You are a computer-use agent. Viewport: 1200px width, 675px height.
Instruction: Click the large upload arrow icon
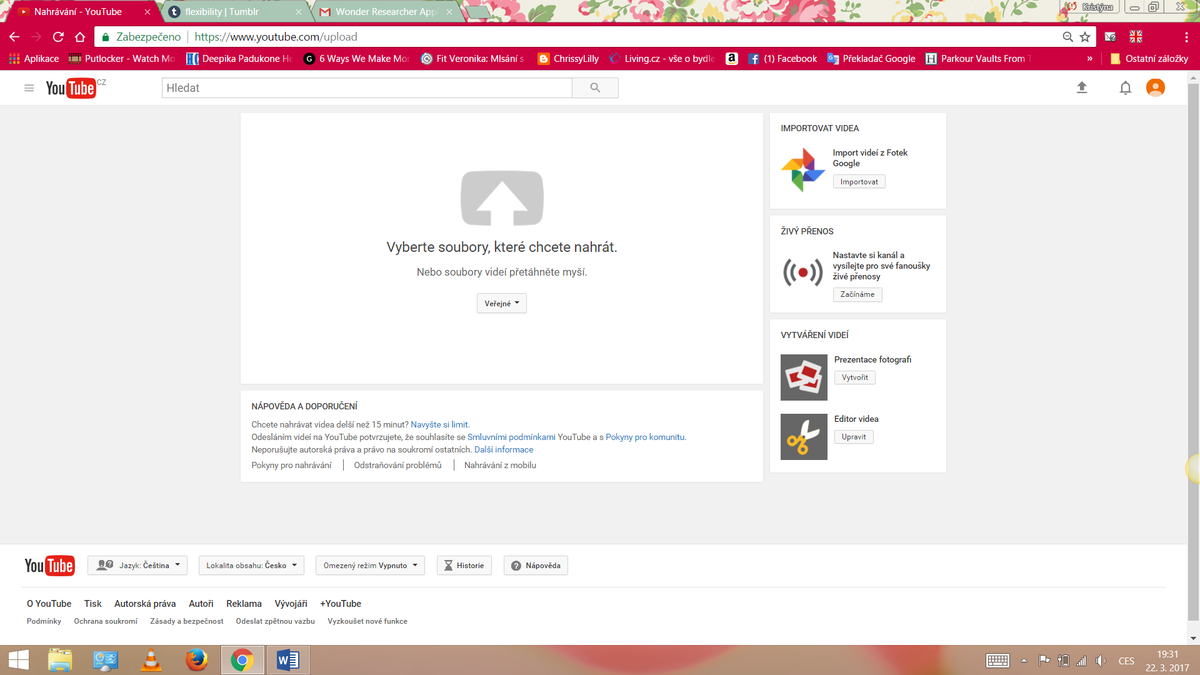coord(501,198)
